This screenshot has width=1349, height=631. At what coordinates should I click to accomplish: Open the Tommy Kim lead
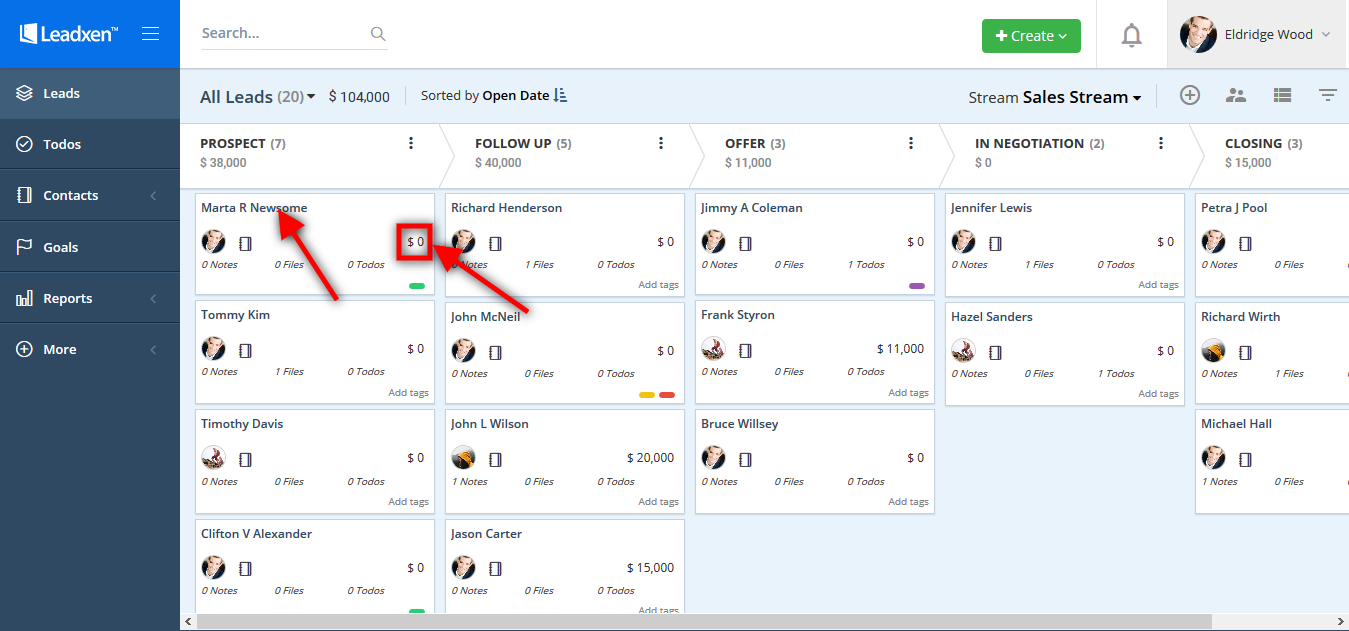(236, 315)
